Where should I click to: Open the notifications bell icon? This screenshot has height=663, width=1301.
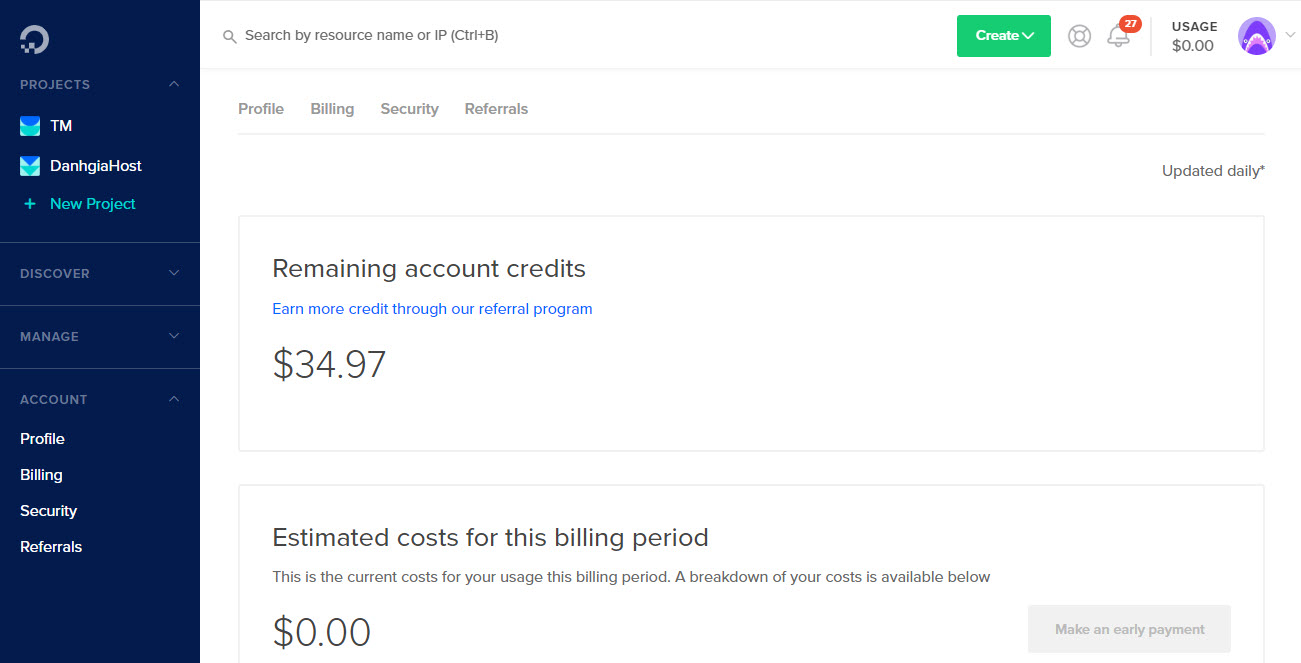1118,36
